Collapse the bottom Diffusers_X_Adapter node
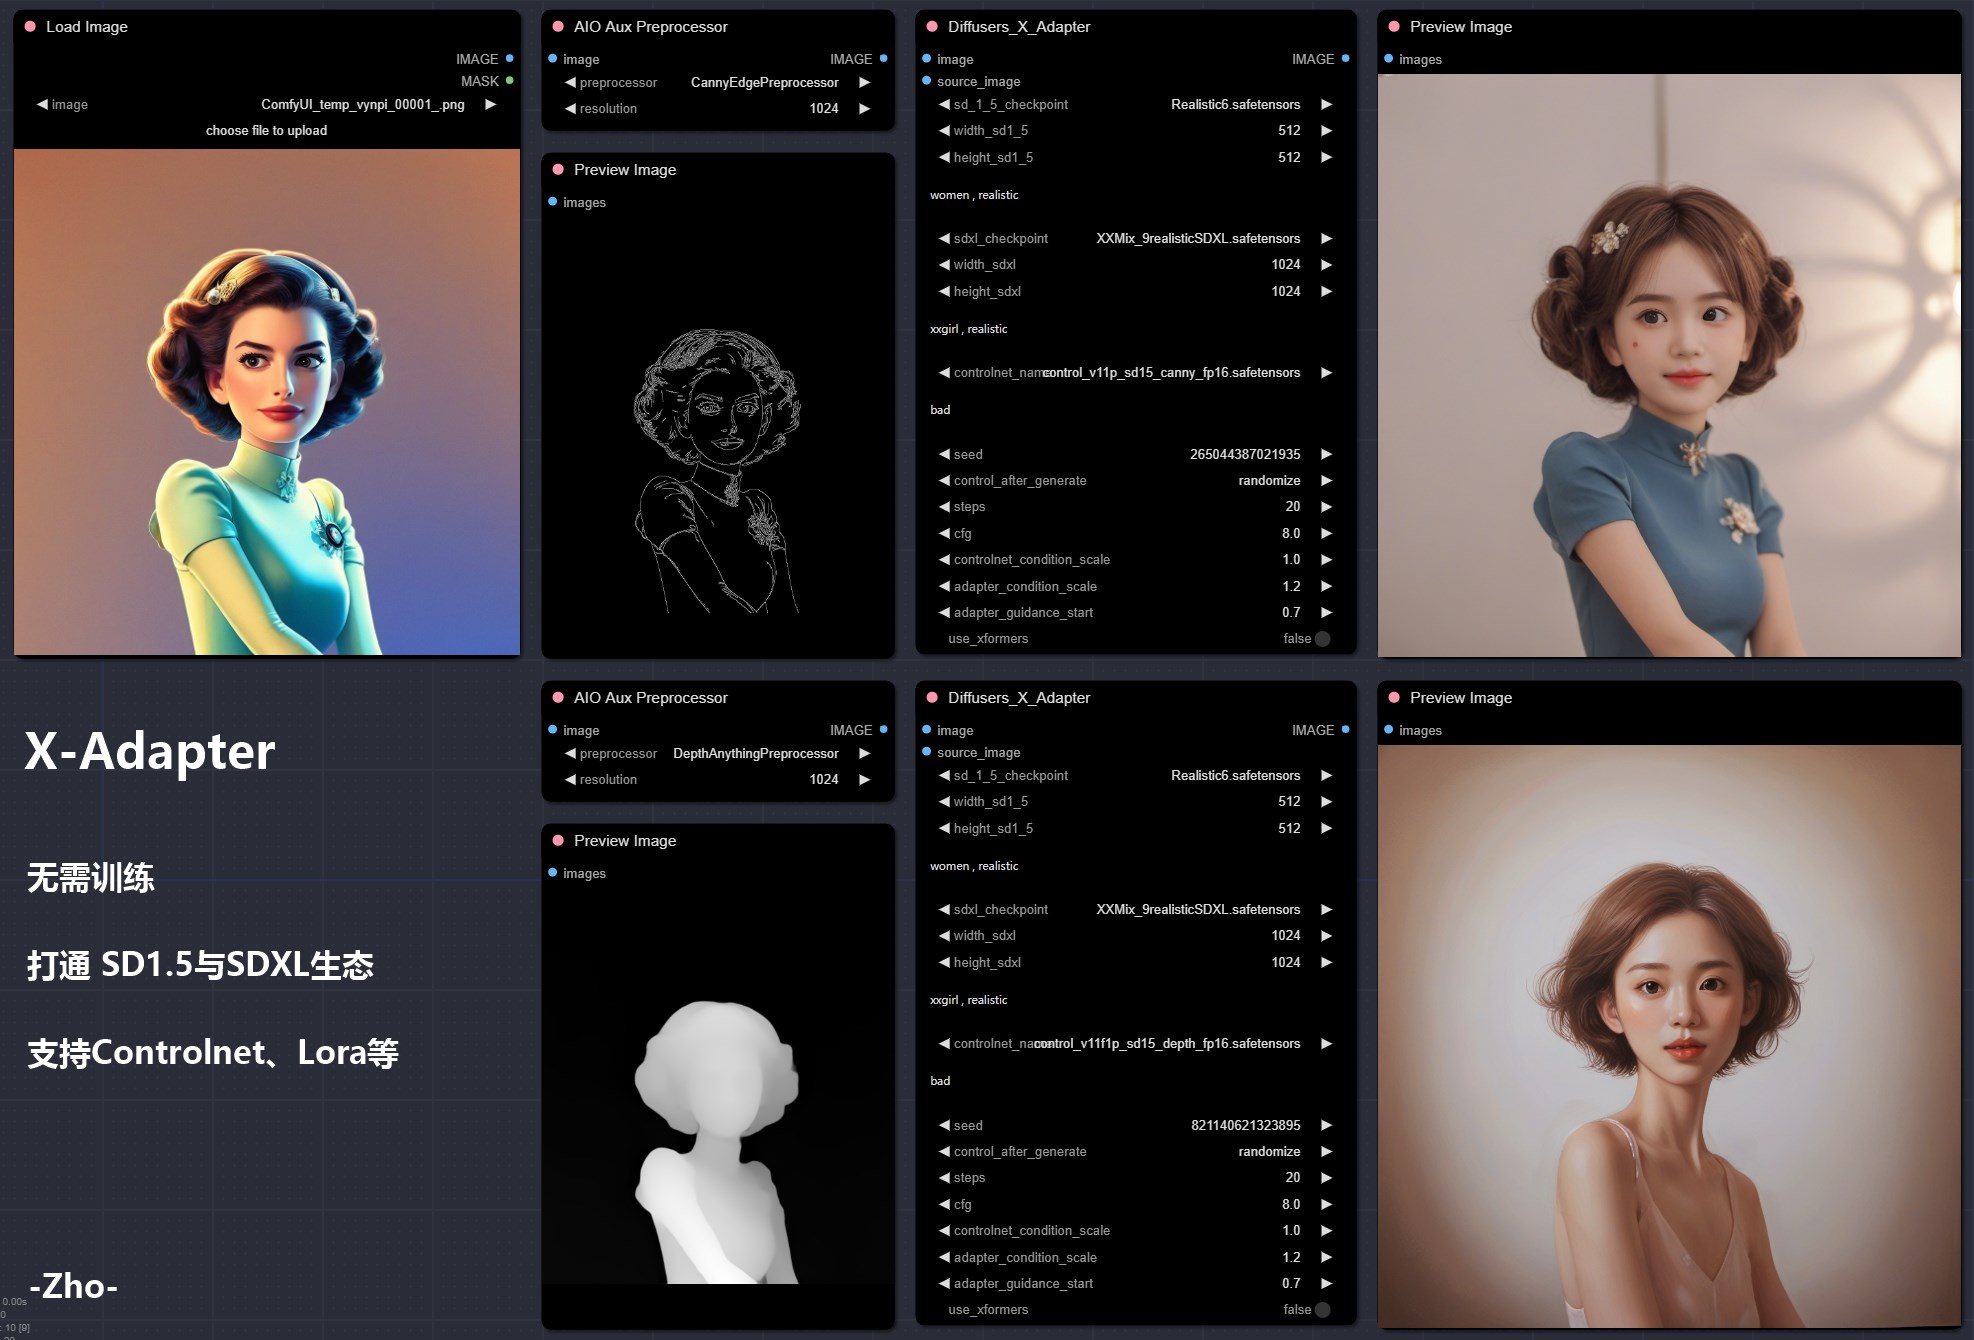 coord(932,698)
